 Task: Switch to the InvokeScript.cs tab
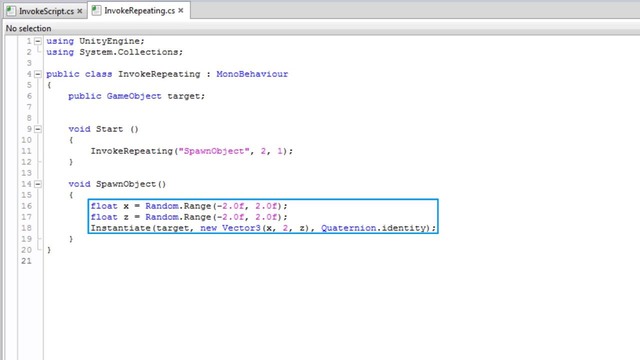coord(45,11)
